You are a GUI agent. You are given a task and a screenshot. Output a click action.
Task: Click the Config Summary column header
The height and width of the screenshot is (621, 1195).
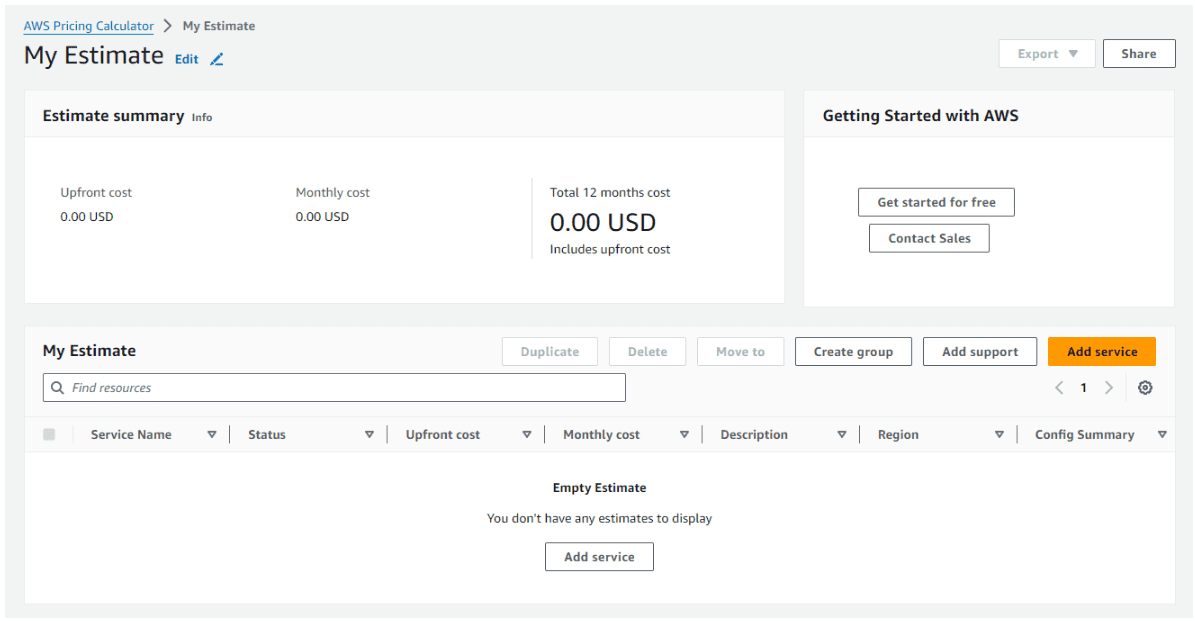point(1084,434)
